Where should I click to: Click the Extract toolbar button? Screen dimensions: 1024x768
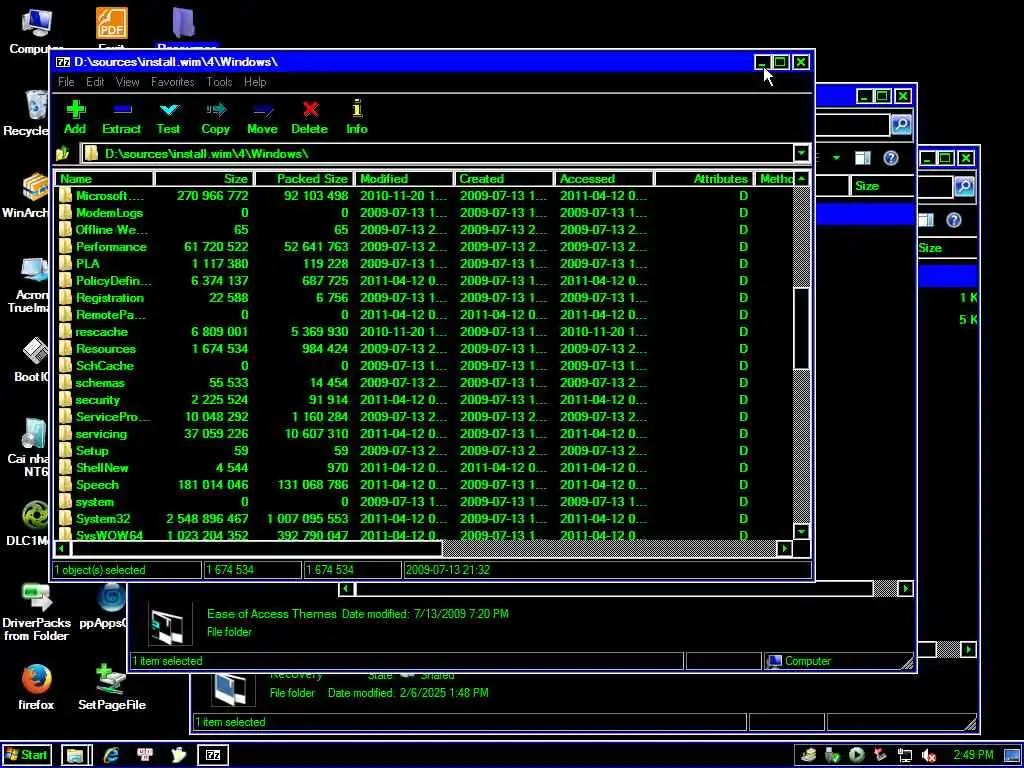coord(121,118)
